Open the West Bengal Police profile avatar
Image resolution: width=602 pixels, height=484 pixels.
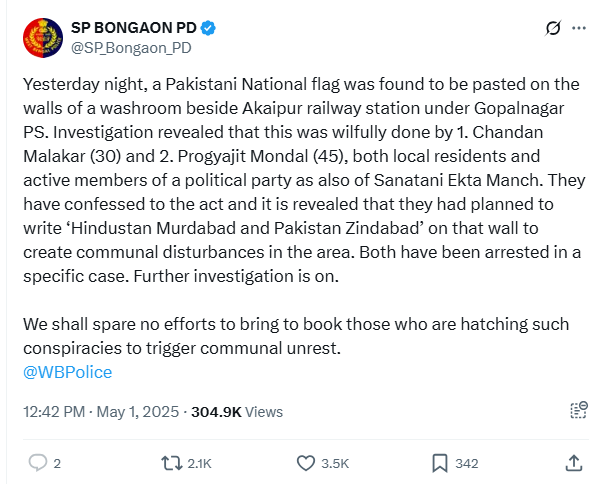pos(43,38)
